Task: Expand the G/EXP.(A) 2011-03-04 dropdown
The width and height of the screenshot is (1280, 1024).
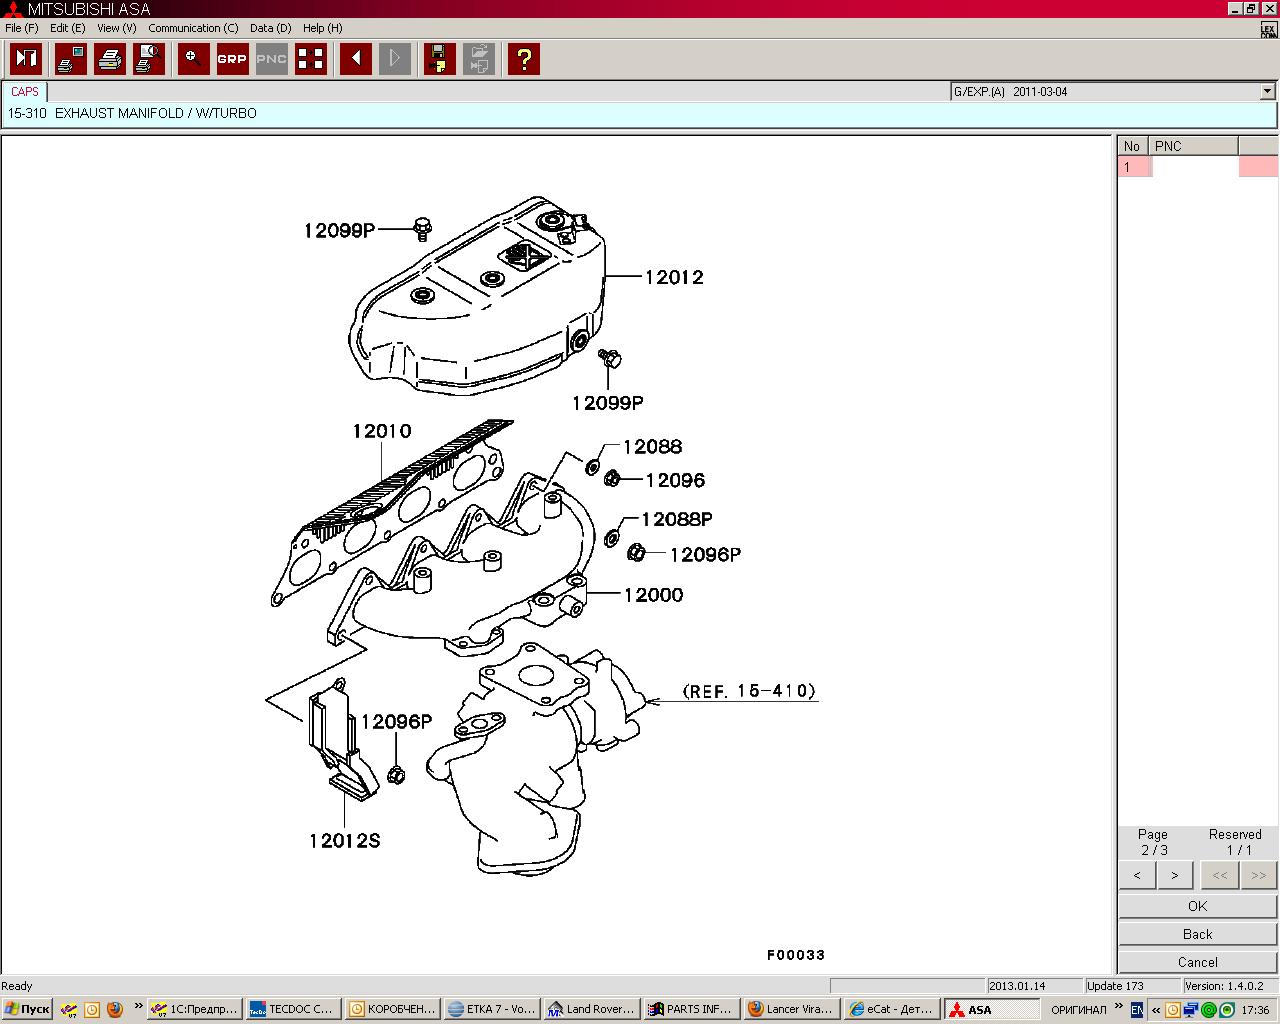Action: (1267, 92)
